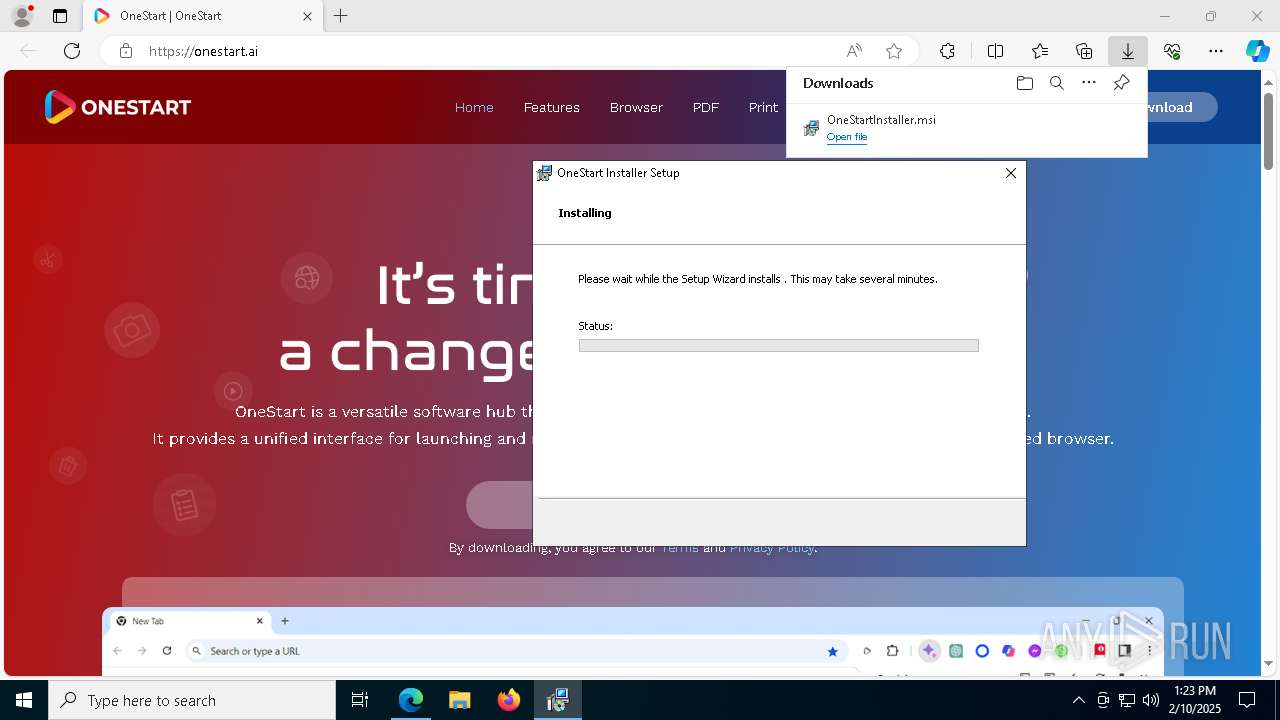Open Privacy Policy link
This screenshot has height=720, width=1280.
[772, 547]
